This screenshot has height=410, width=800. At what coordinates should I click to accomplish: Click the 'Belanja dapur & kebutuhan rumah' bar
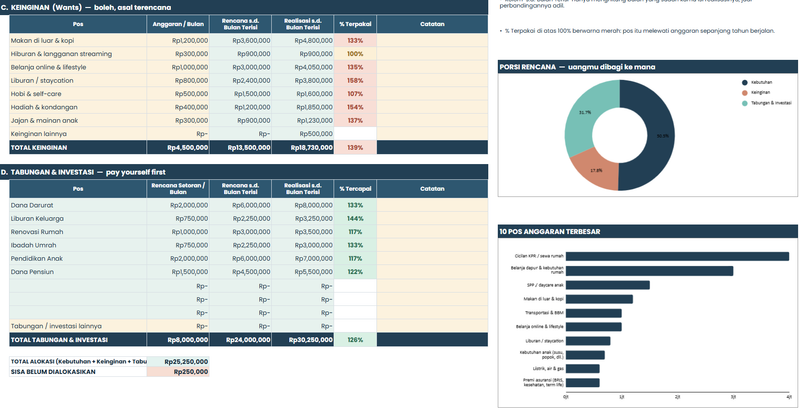[x=649, y=271]
